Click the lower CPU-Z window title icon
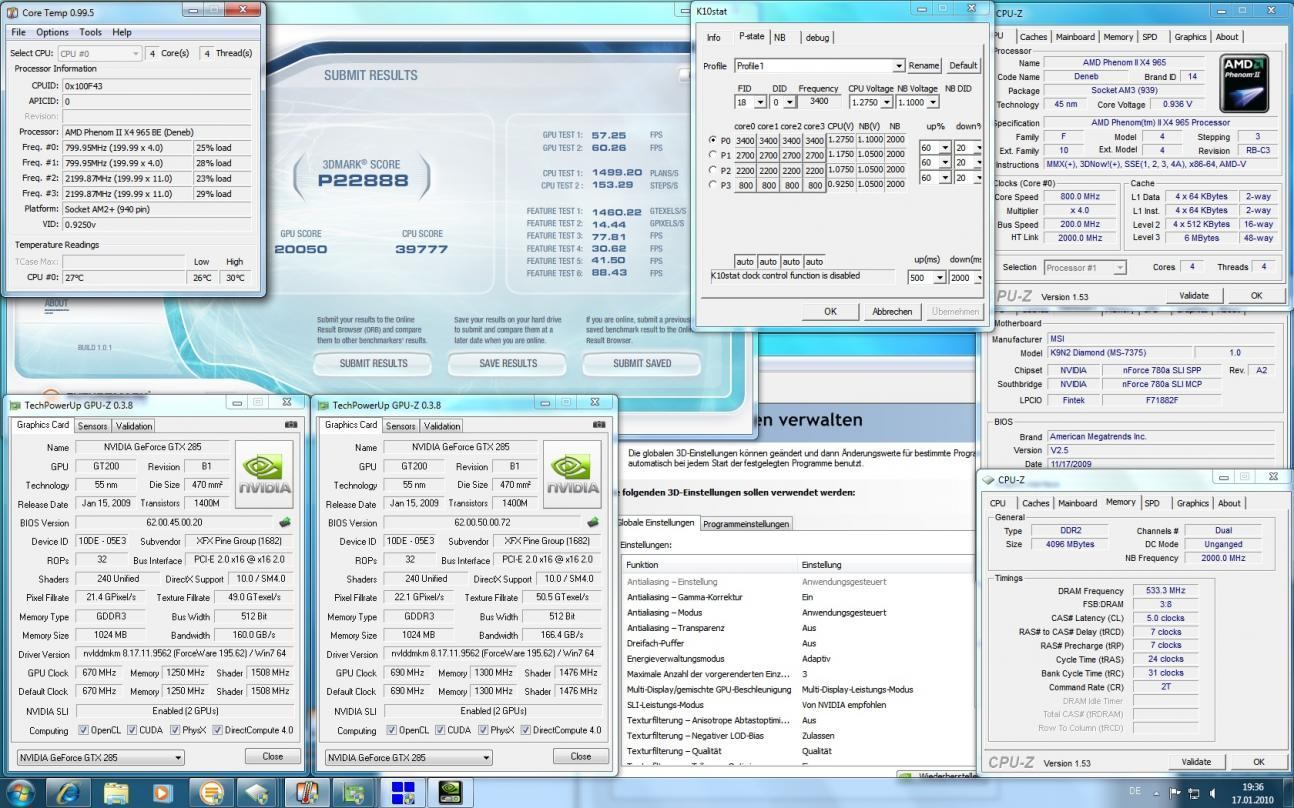 tap(989, 480)
